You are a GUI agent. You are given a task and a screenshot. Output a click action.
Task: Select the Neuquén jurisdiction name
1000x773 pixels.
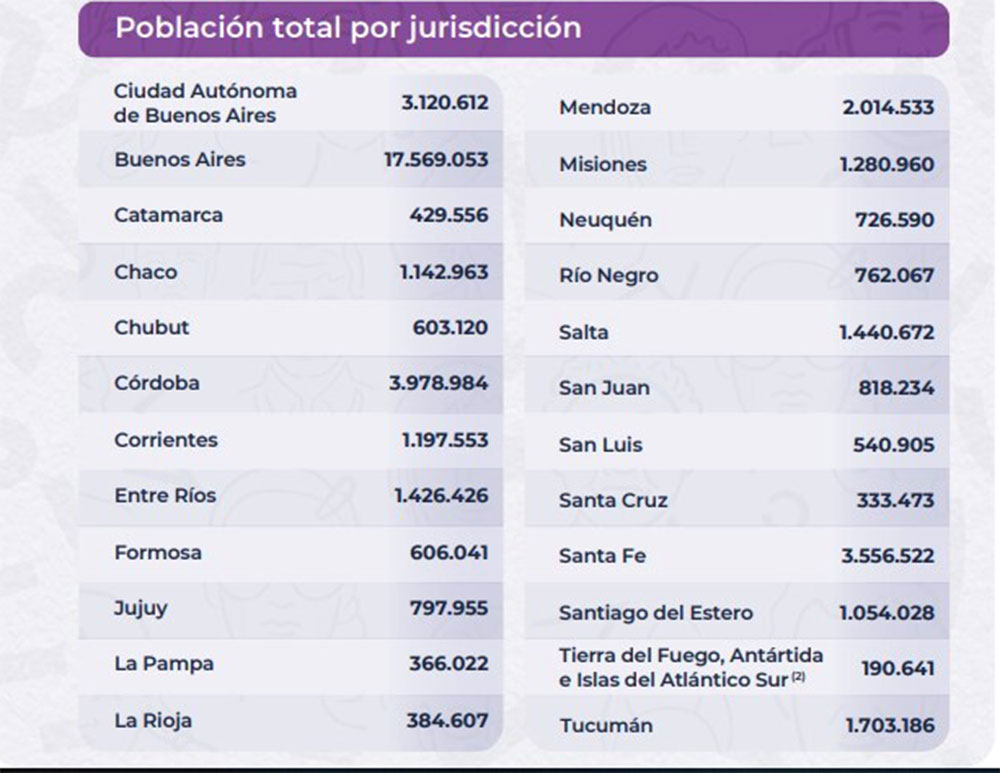coord(605,220)
